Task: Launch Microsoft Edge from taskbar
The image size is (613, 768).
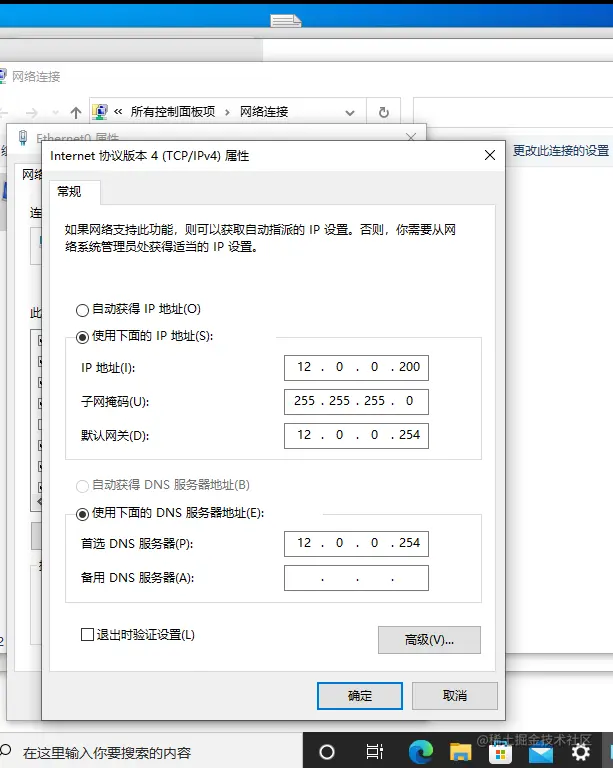Action: tap(421, 752)
